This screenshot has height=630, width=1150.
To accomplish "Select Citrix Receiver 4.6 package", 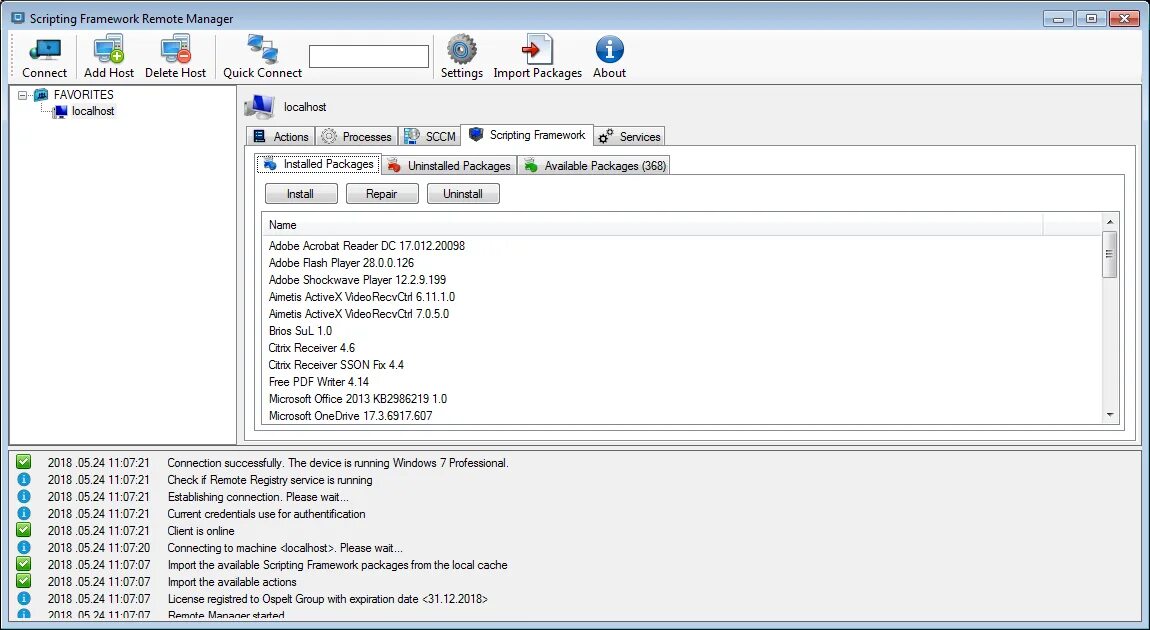I will coord(312,348).
